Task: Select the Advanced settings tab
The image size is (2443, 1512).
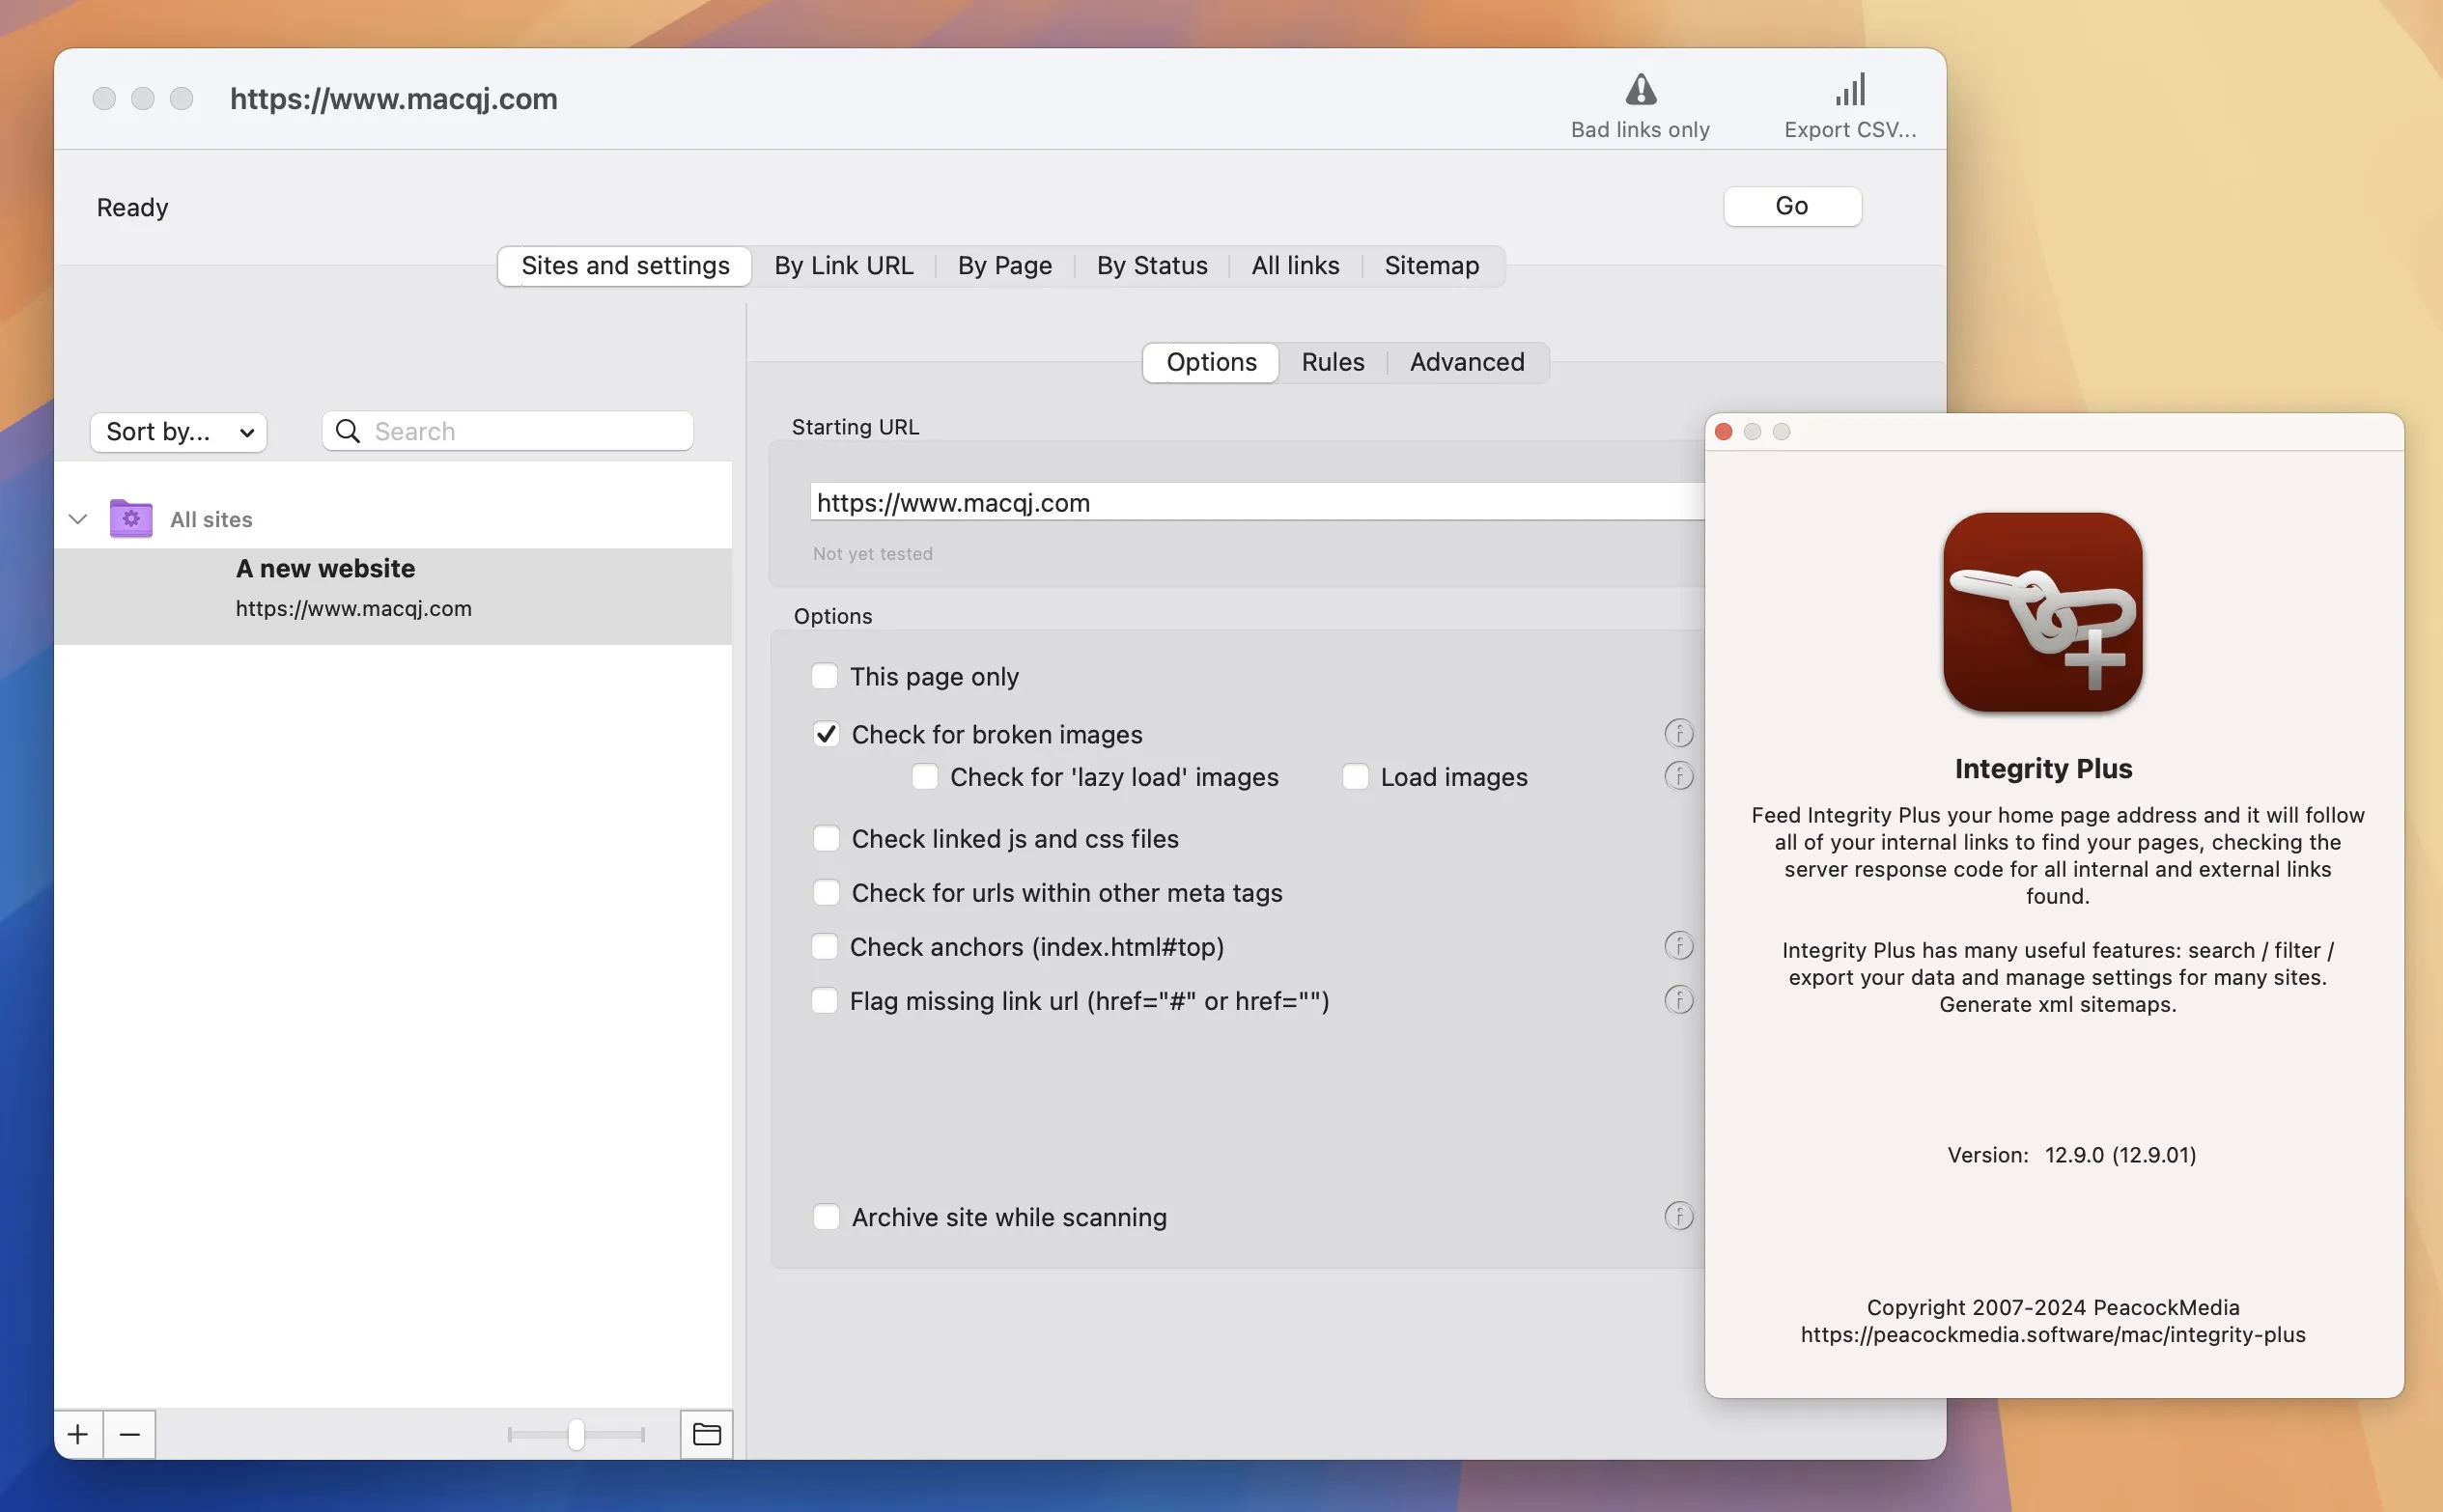Action: [1467, 362]
